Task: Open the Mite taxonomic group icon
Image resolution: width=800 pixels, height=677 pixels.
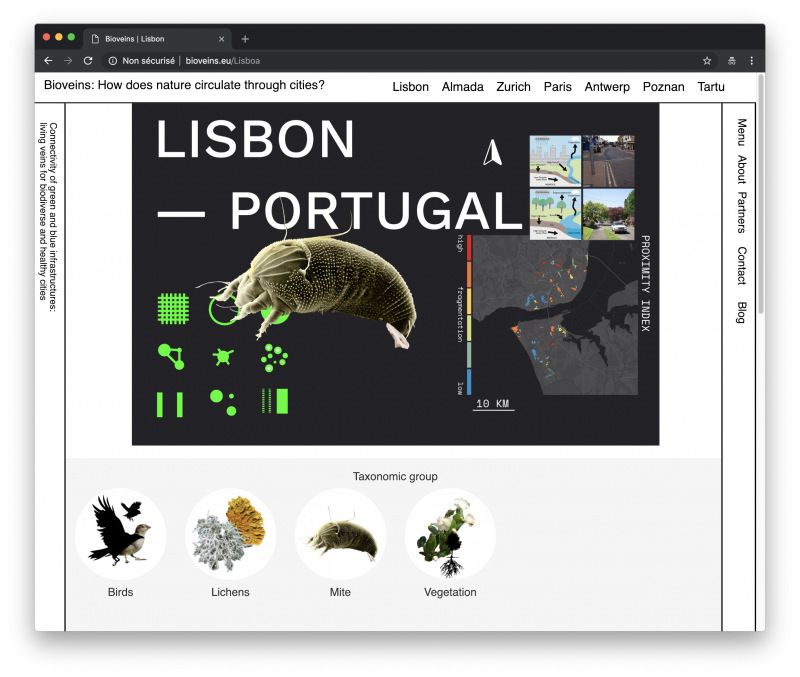Action: point(340,533)
